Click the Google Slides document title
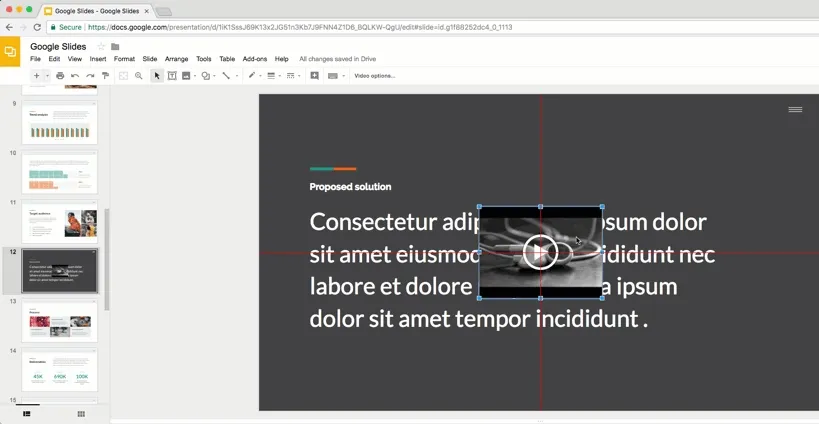The height and width of the screenshot is (424, 819). 58,46
